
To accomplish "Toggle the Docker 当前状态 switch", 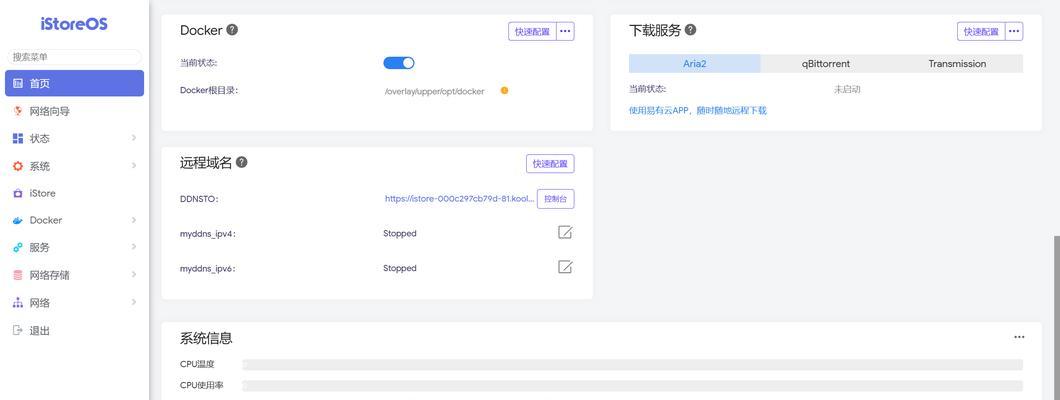I will coord(399,63).
